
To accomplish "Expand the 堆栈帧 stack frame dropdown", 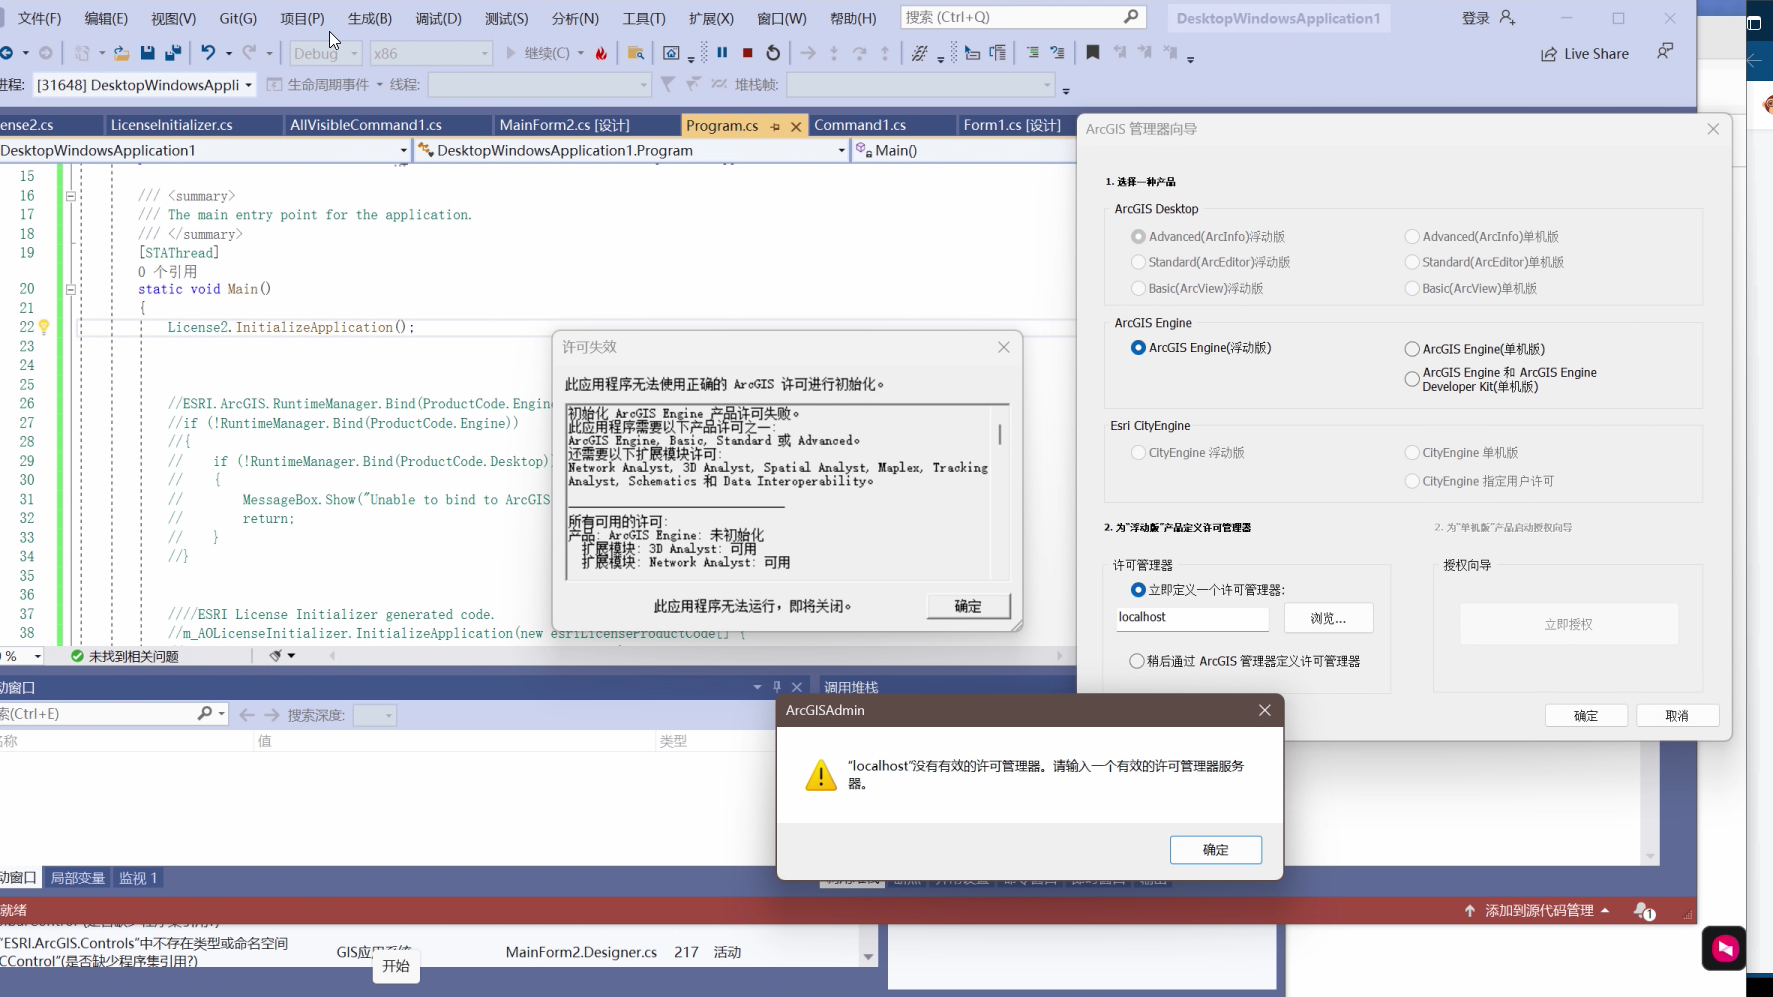I will (921, 85).
